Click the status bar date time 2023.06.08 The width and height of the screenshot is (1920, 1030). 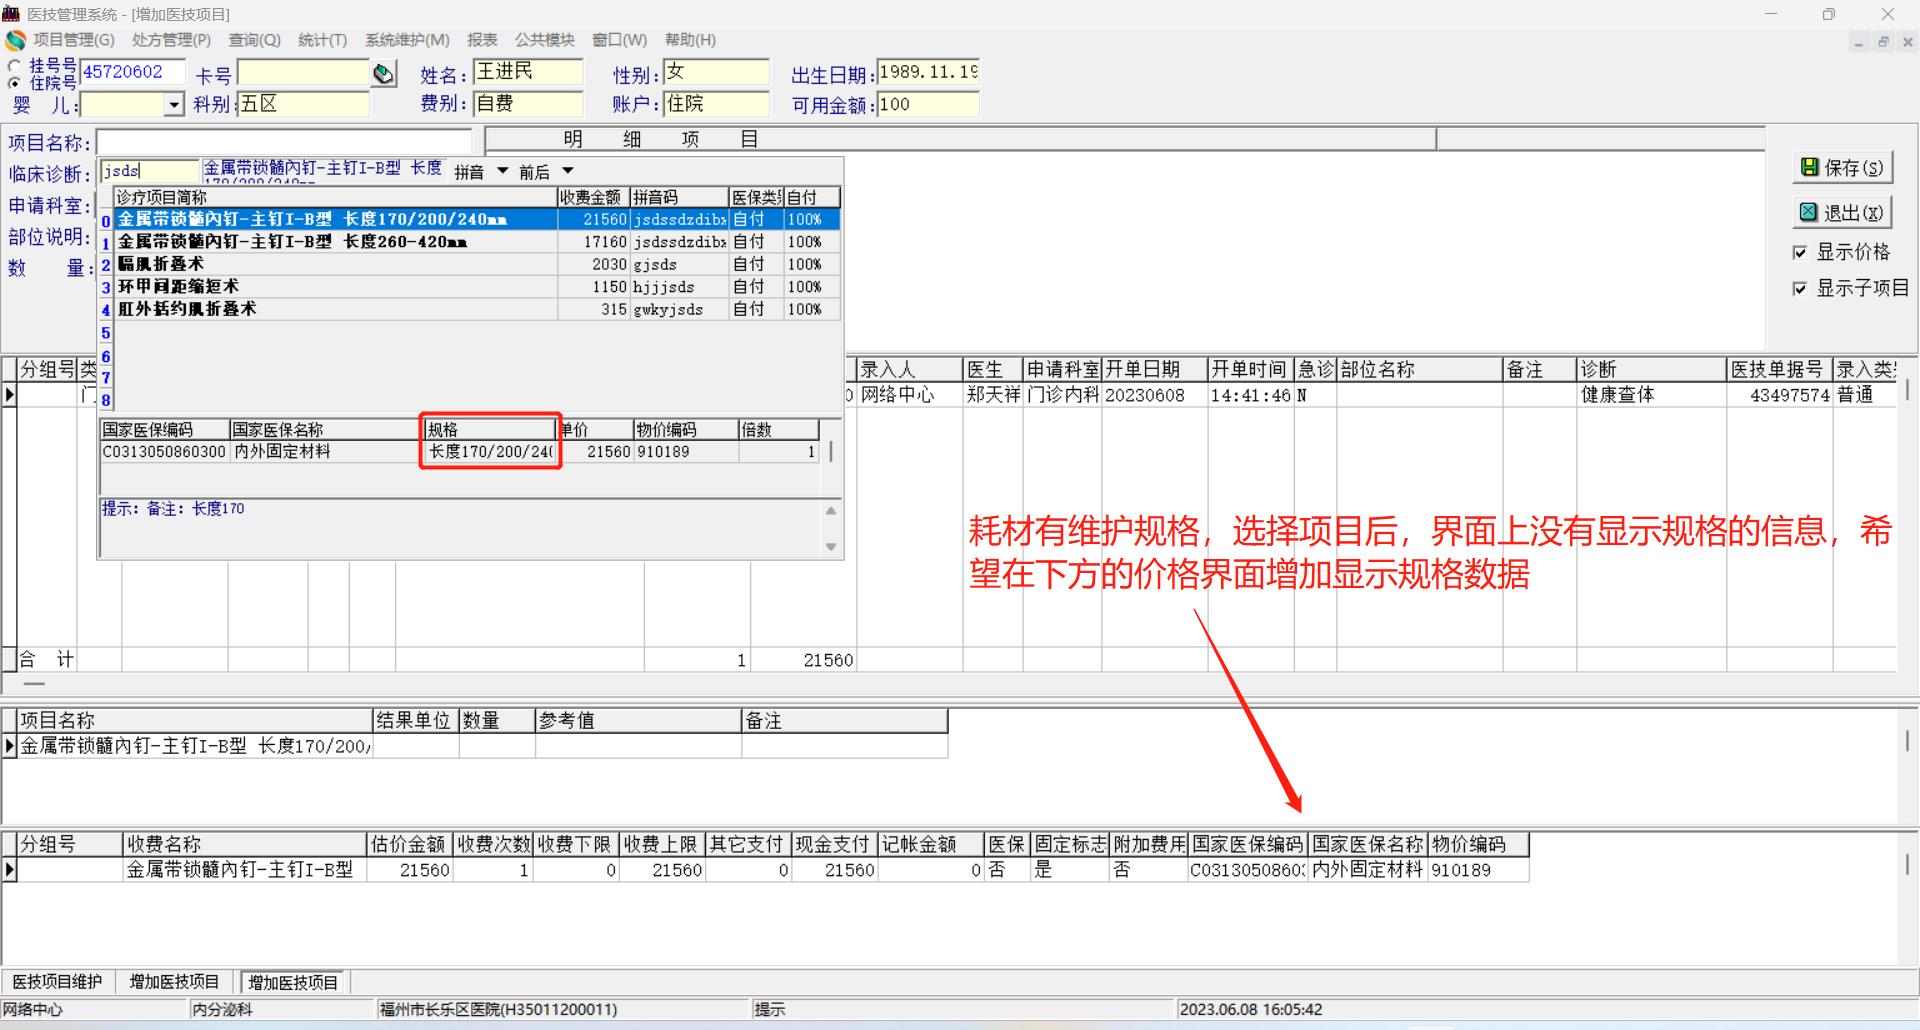(1251, 1010)
